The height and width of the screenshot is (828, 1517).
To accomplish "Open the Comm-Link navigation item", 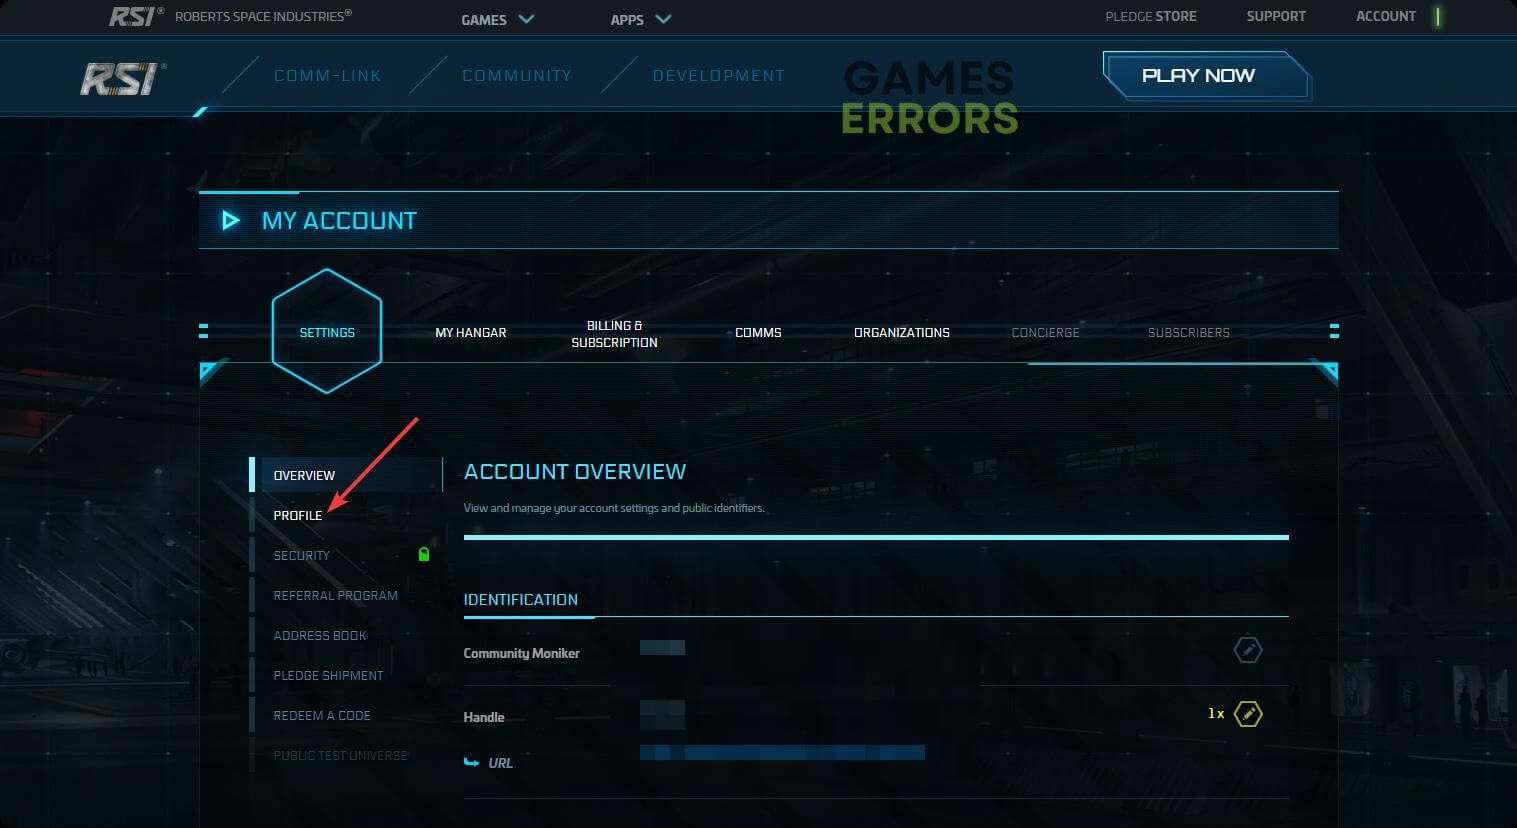I will click(x=327, y=76).
